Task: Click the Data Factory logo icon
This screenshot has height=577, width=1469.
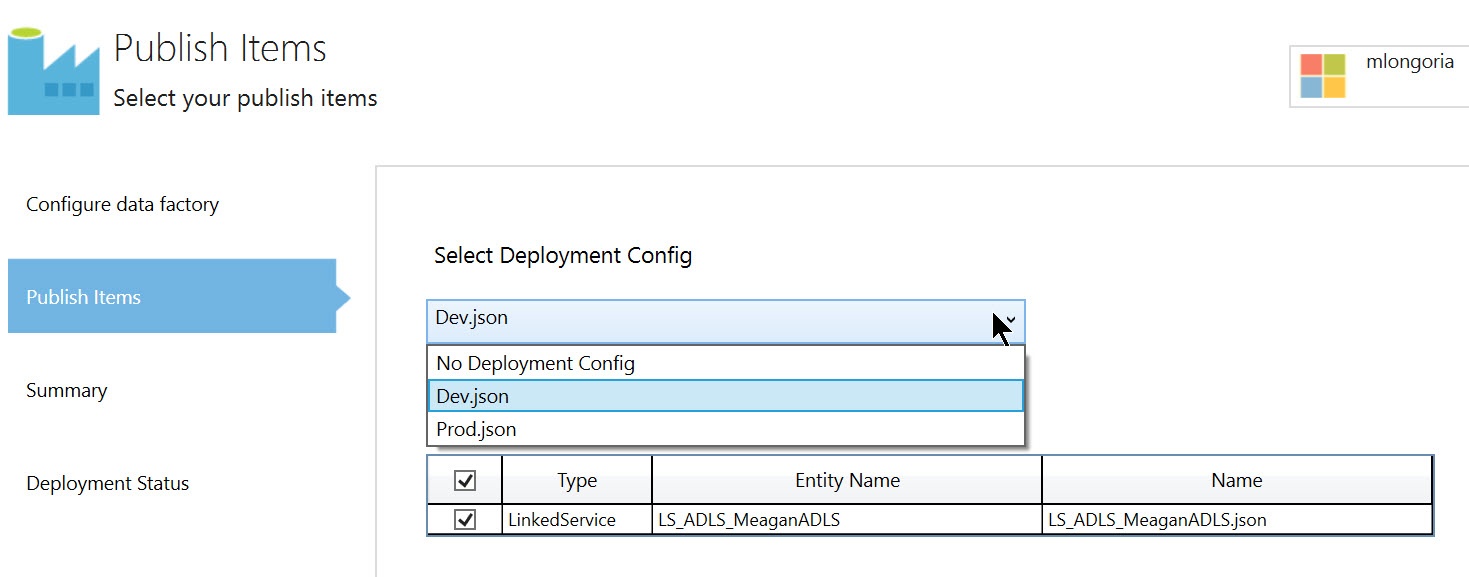Action: 54,71
